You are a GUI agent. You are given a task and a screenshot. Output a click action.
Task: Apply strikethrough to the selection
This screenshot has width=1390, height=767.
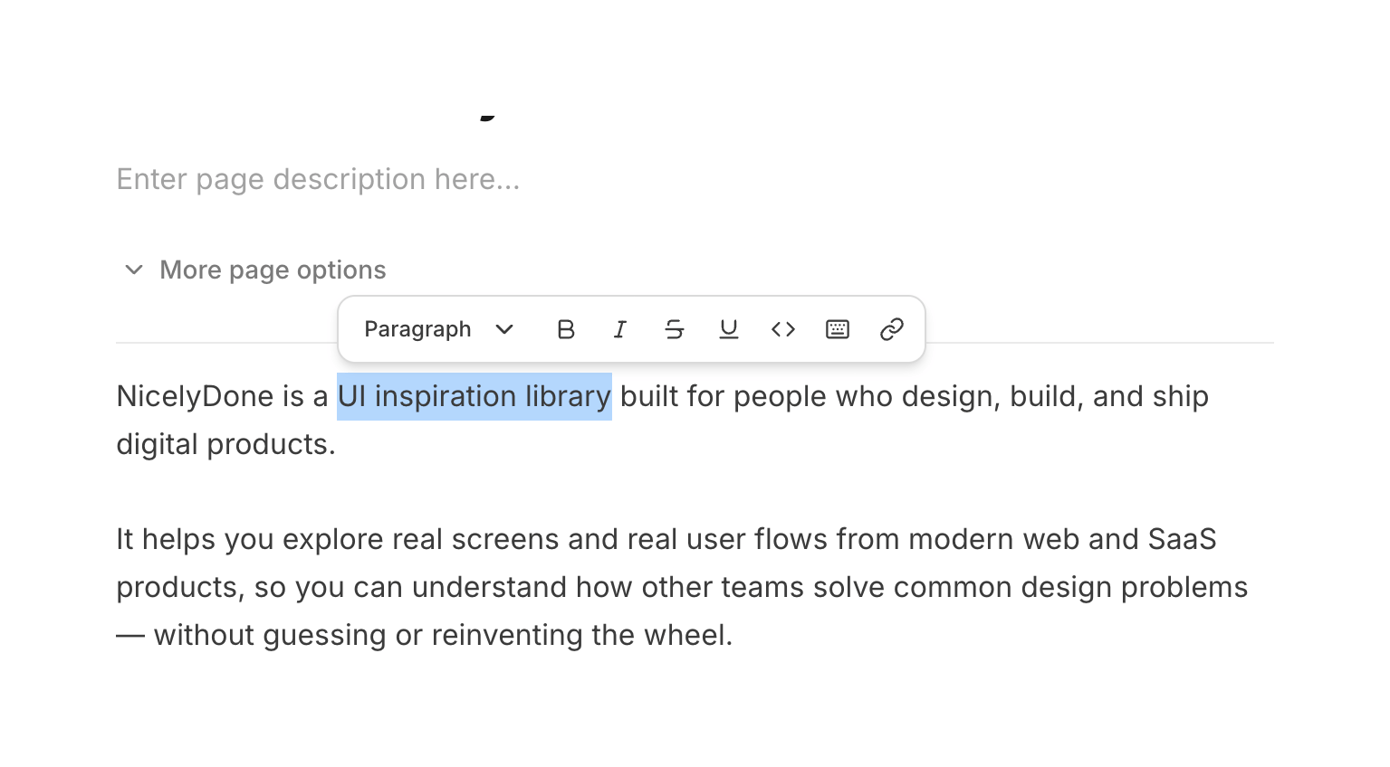click(674, 329)
